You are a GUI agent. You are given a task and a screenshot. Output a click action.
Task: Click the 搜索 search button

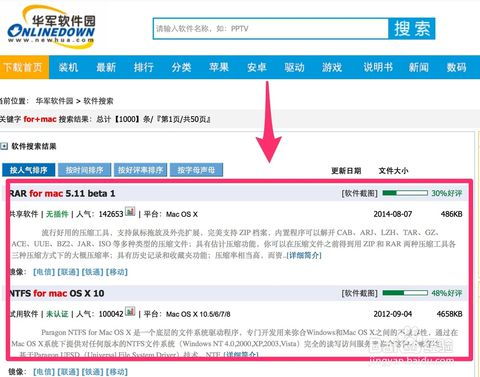pyautogui.click(x=412, y=29)
